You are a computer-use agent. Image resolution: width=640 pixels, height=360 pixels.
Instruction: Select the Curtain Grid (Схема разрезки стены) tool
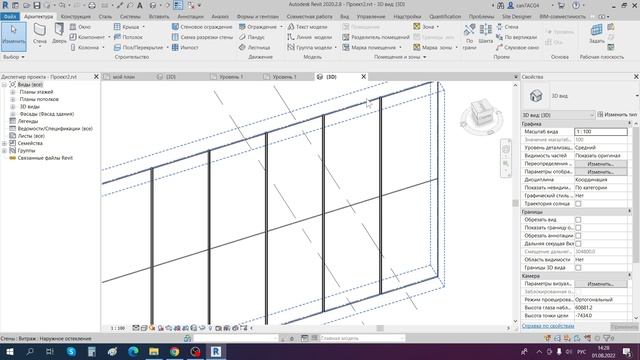pyautogui.click(x=202, y=37)
